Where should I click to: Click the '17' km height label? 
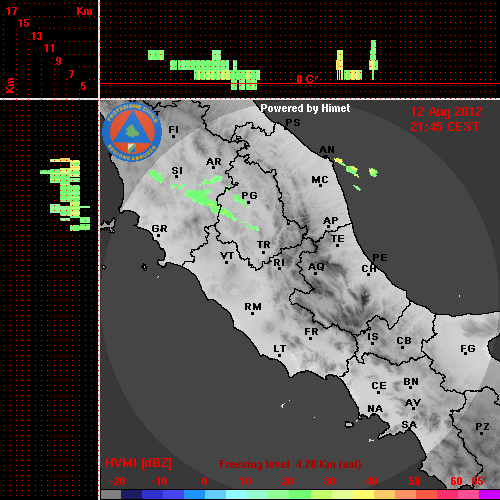point(11,11)
